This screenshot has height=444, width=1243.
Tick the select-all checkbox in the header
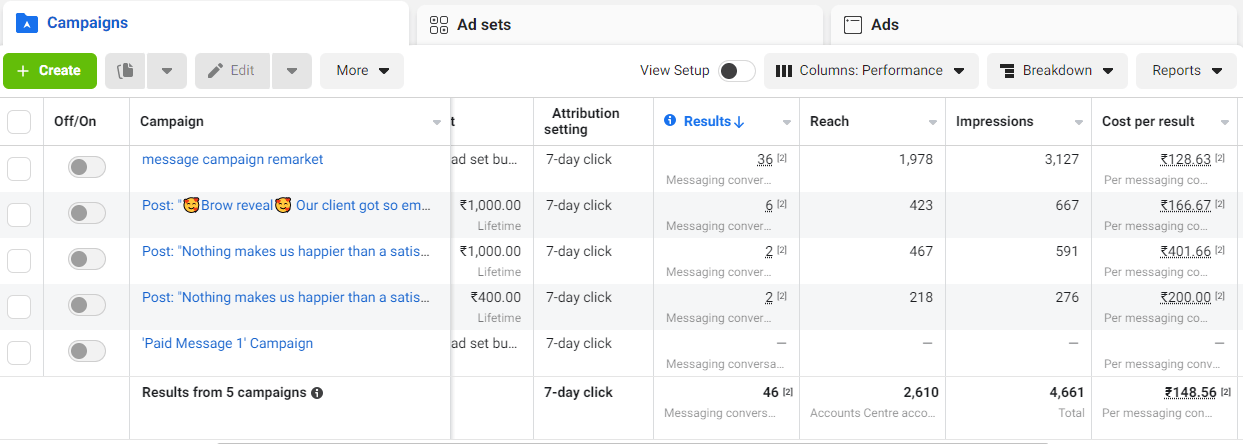(19, 122)
